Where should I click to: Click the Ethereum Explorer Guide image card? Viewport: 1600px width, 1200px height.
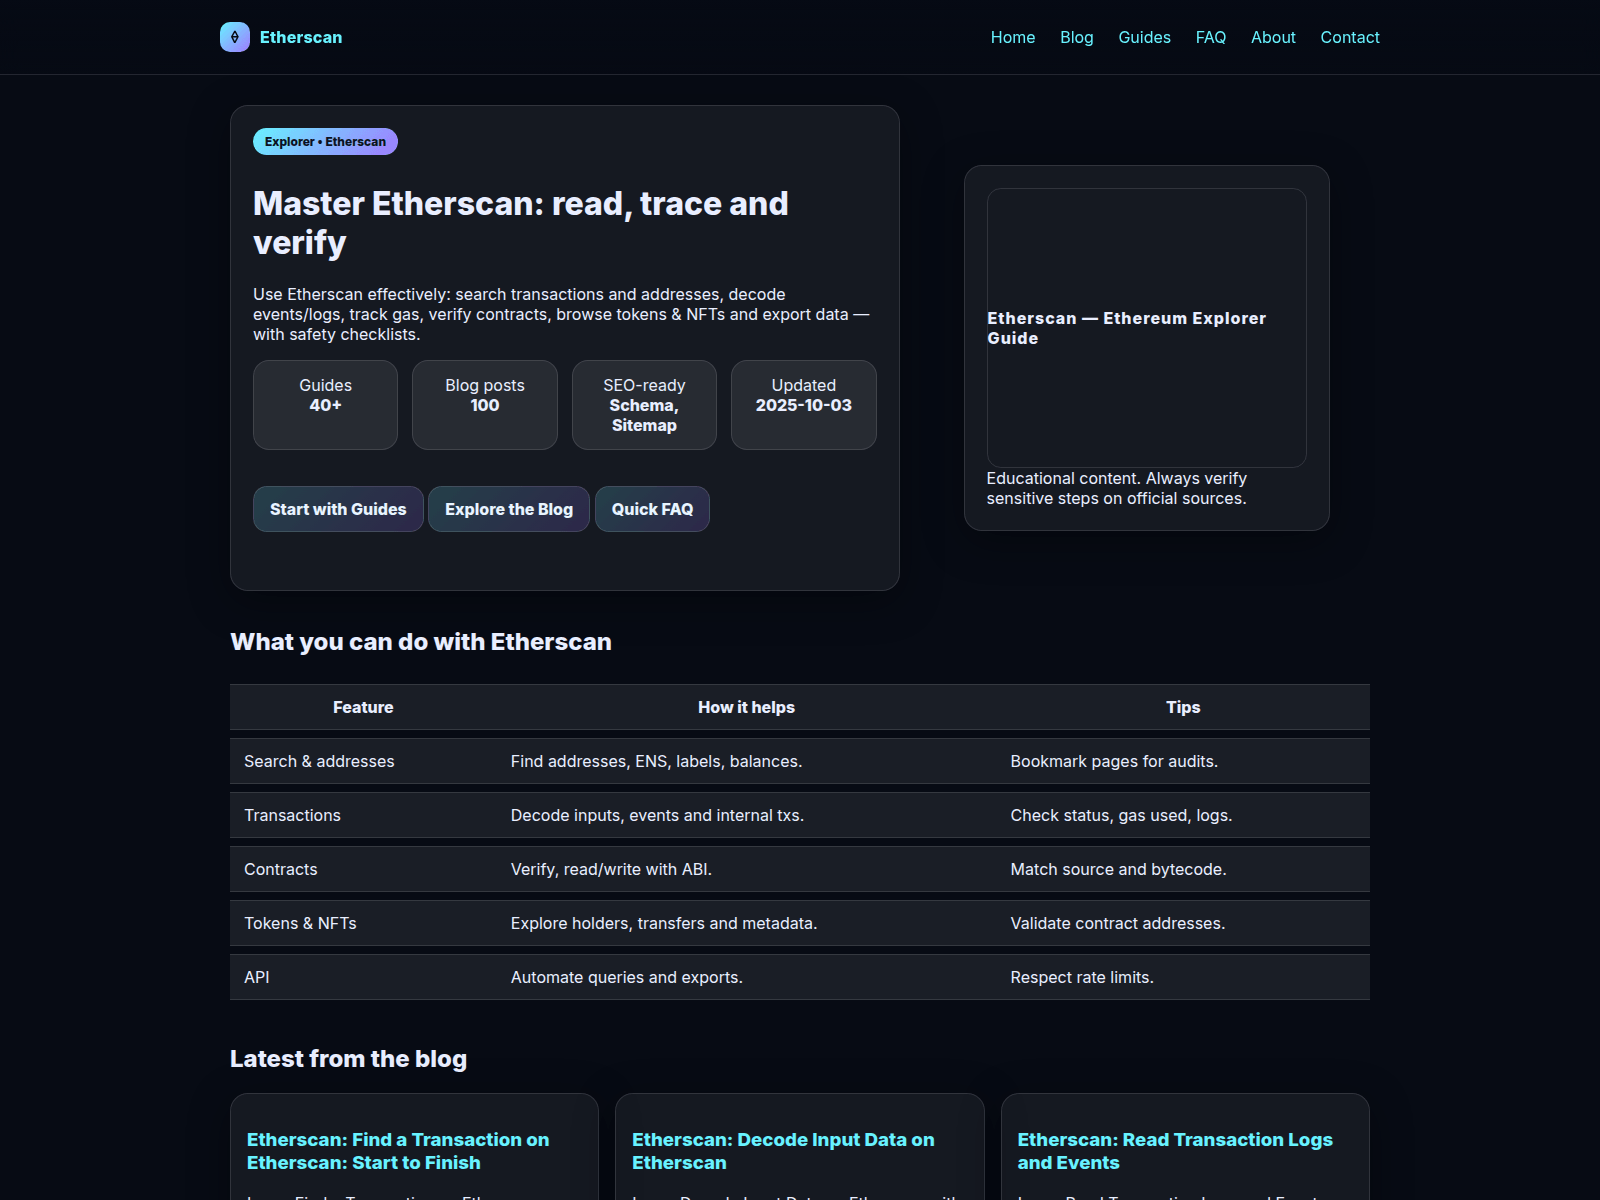point(1147,328)
